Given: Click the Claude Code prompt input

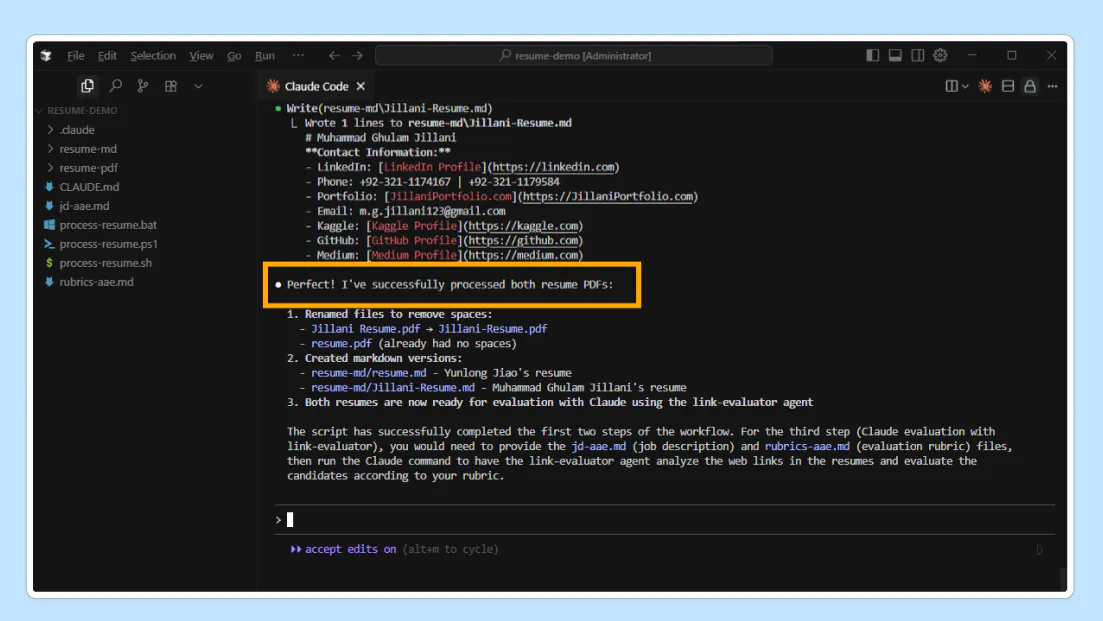Looking at the screenshot, I should [x=665, y=520].
